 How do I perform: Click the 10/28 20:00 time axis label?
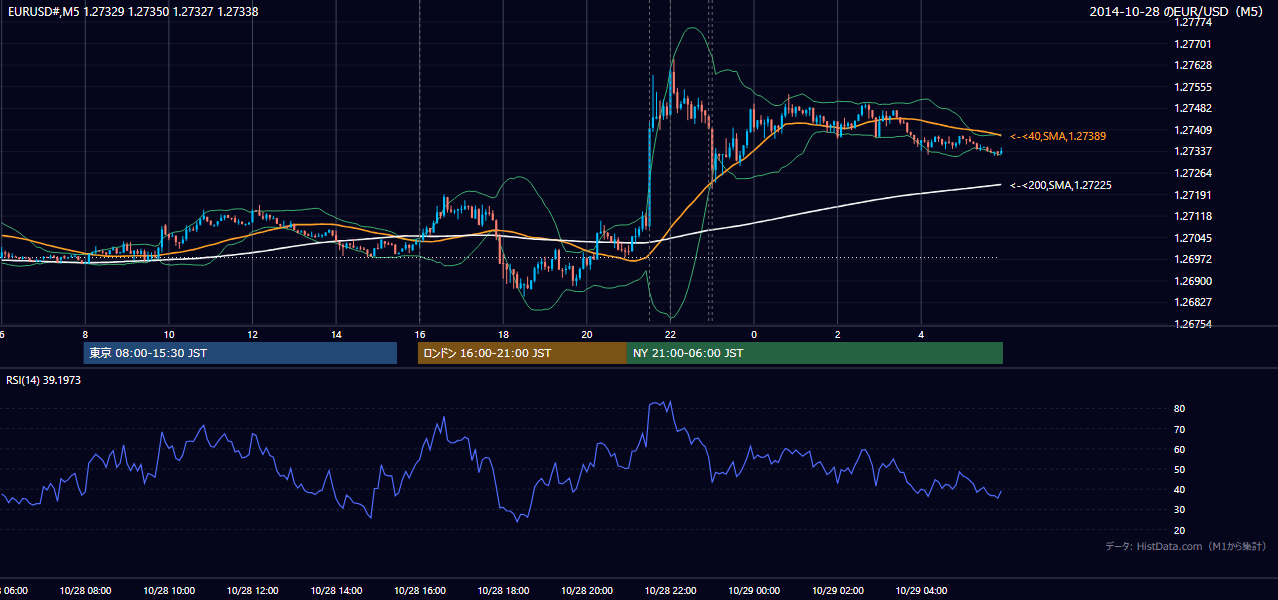586,591
